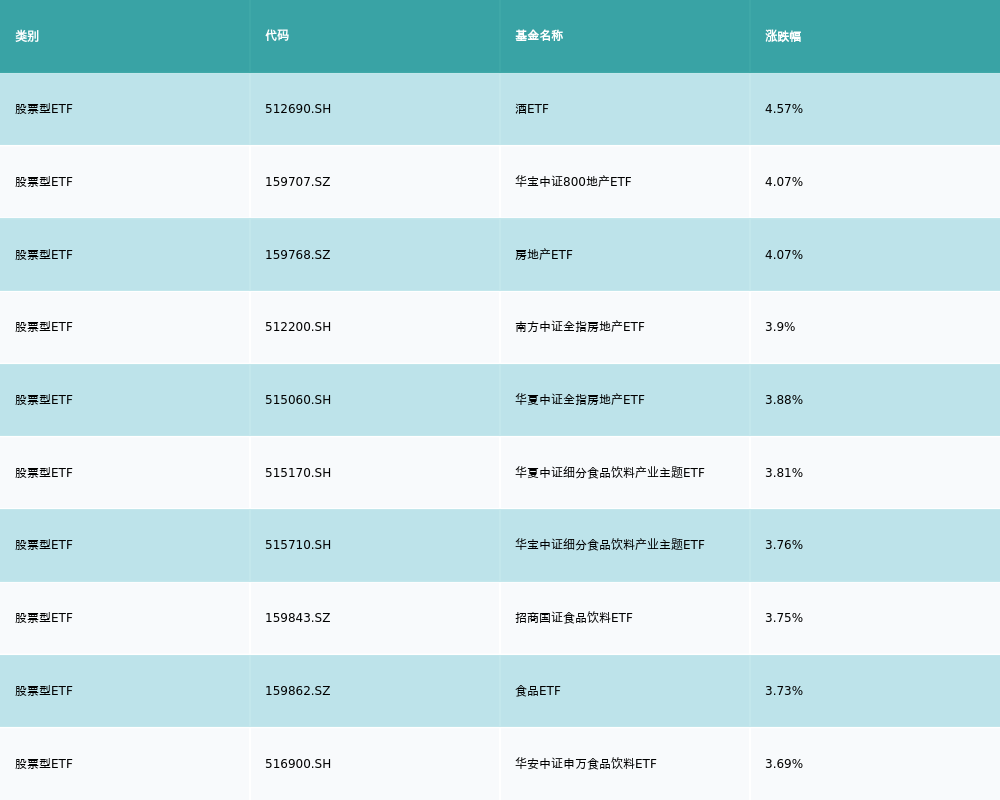
Task: Open 华安中证申万食品饮料ETF
Action: point(586,764)
